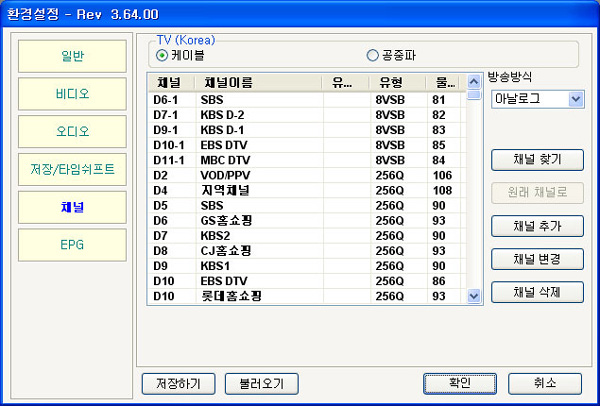This screenshot has height=406, width=600.
Task: Select the 지역채널 channel row
Action: point(307,191)
